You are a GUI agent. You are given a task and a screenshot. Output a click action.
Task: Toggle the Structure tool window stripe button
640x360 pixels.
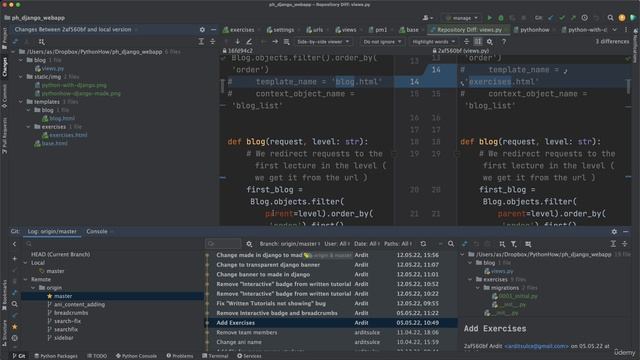point(4,334)
